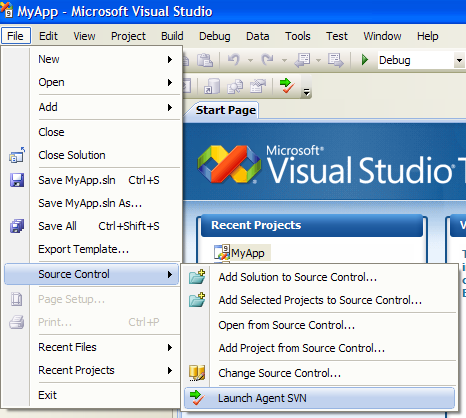Open the Navigate Backward dropdown arrow
Viewport: 466px width, 418px height.
click(x=318, y=61)
